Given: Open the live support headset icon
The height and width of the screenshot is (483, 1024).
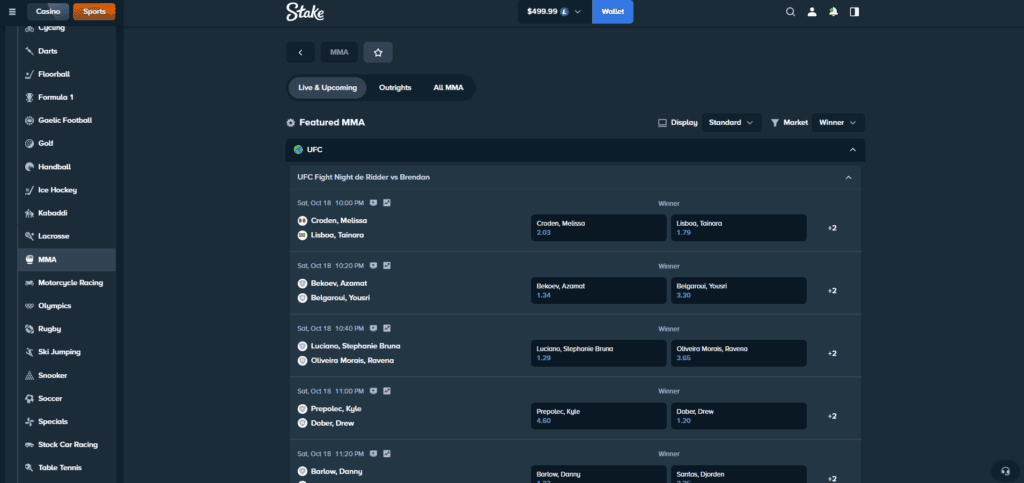Looking at the screenshot, I should pos(1004,470).
